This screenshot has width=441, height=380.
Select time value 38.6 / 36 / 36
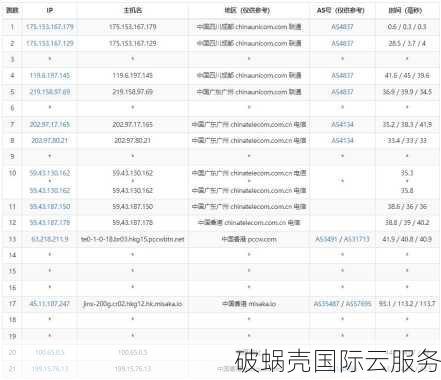point(407,206)
